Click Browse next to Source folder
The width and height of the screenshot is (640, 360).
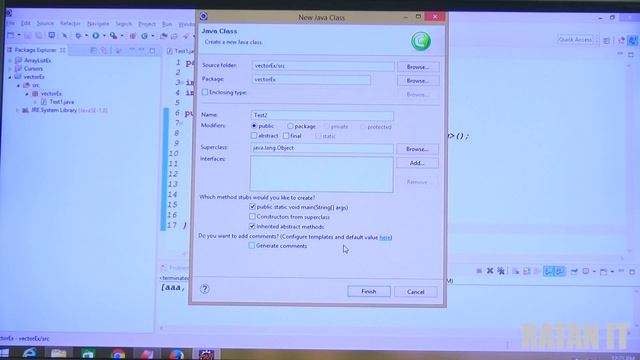pos(418,67)
